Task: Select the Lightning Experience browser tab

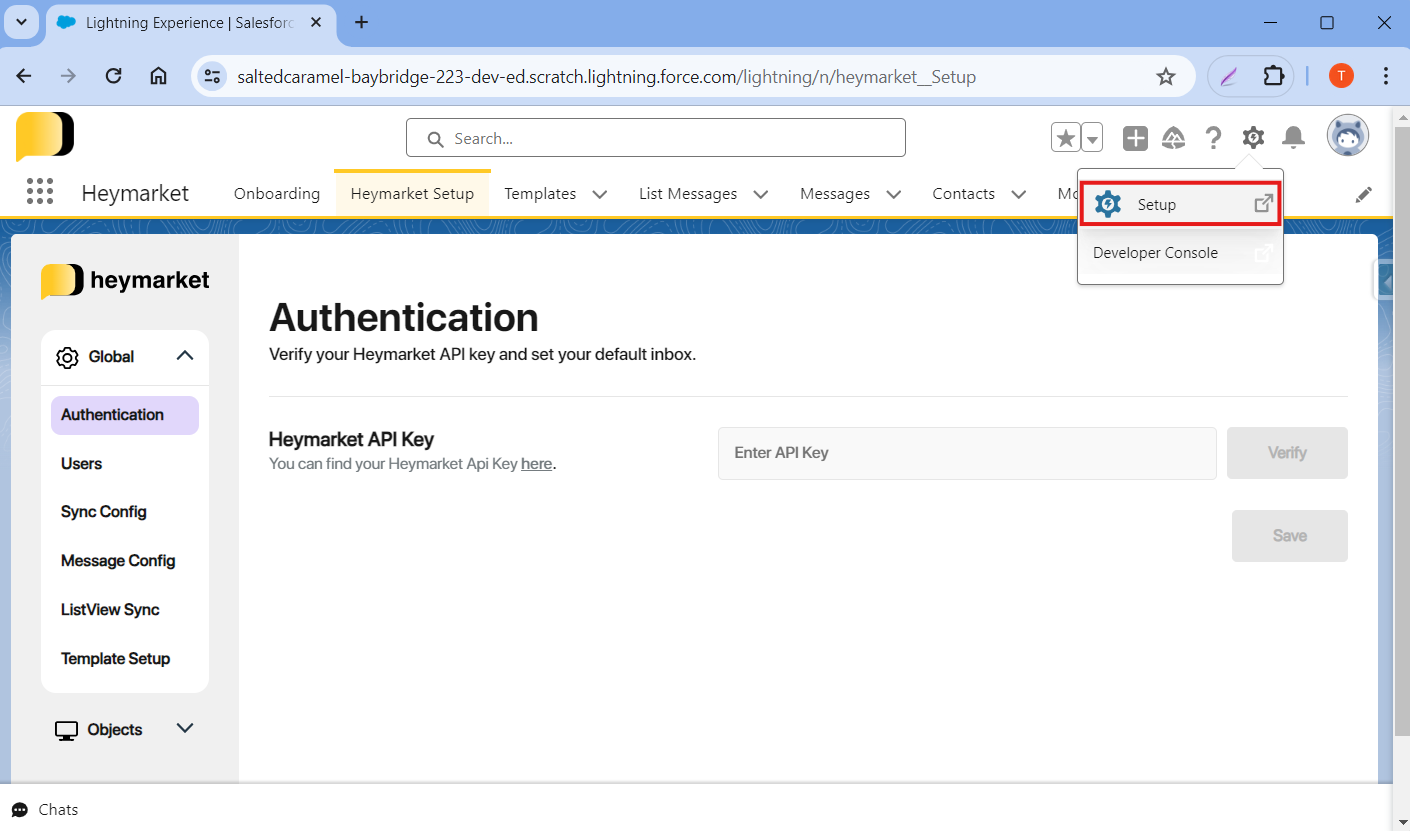Action: coord(190,22)
